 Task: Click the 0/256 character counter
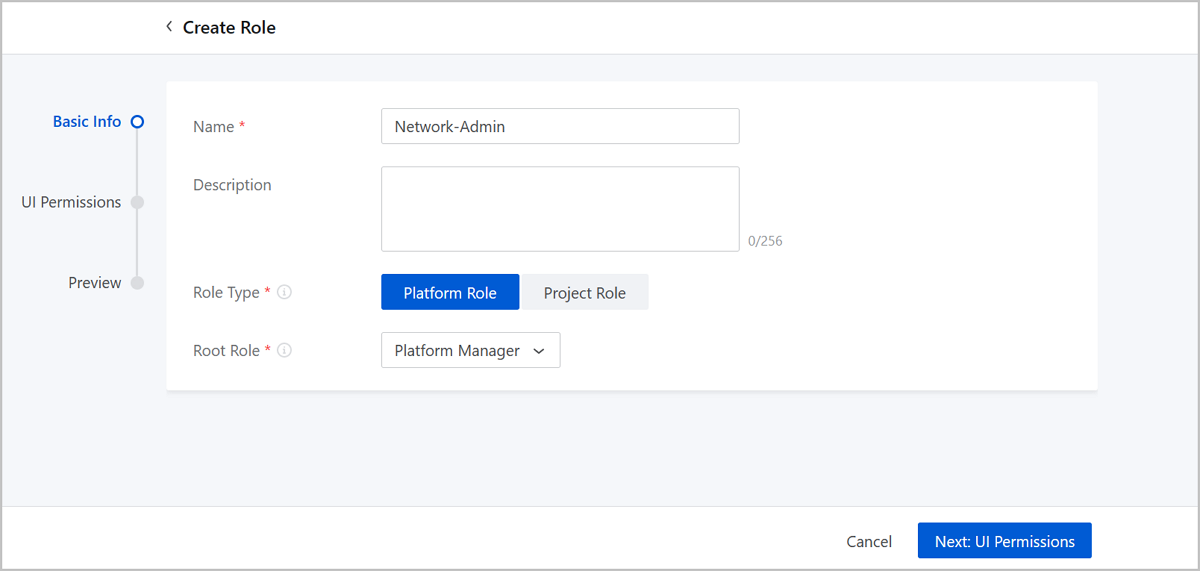[765, 241]
